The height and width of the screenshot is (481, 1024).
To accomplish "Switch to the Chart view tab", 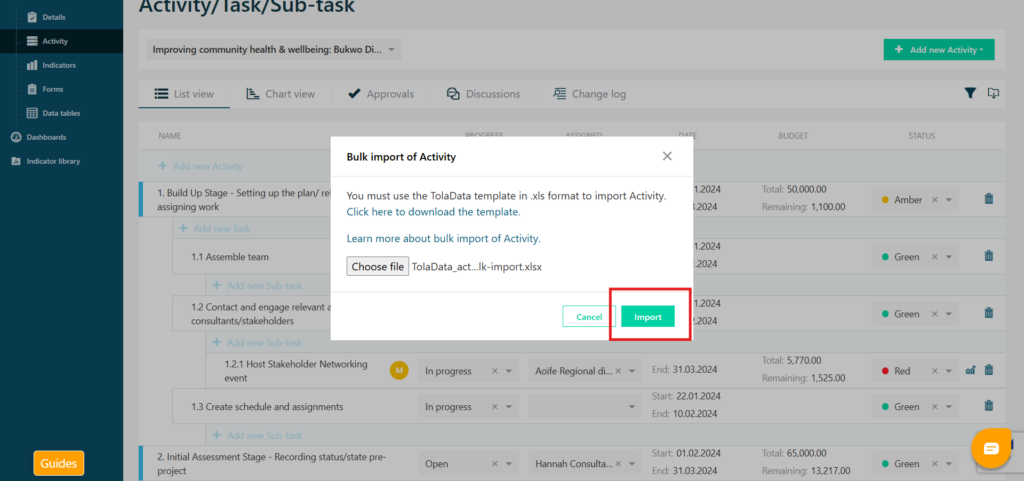I will [x=281, y=94].
